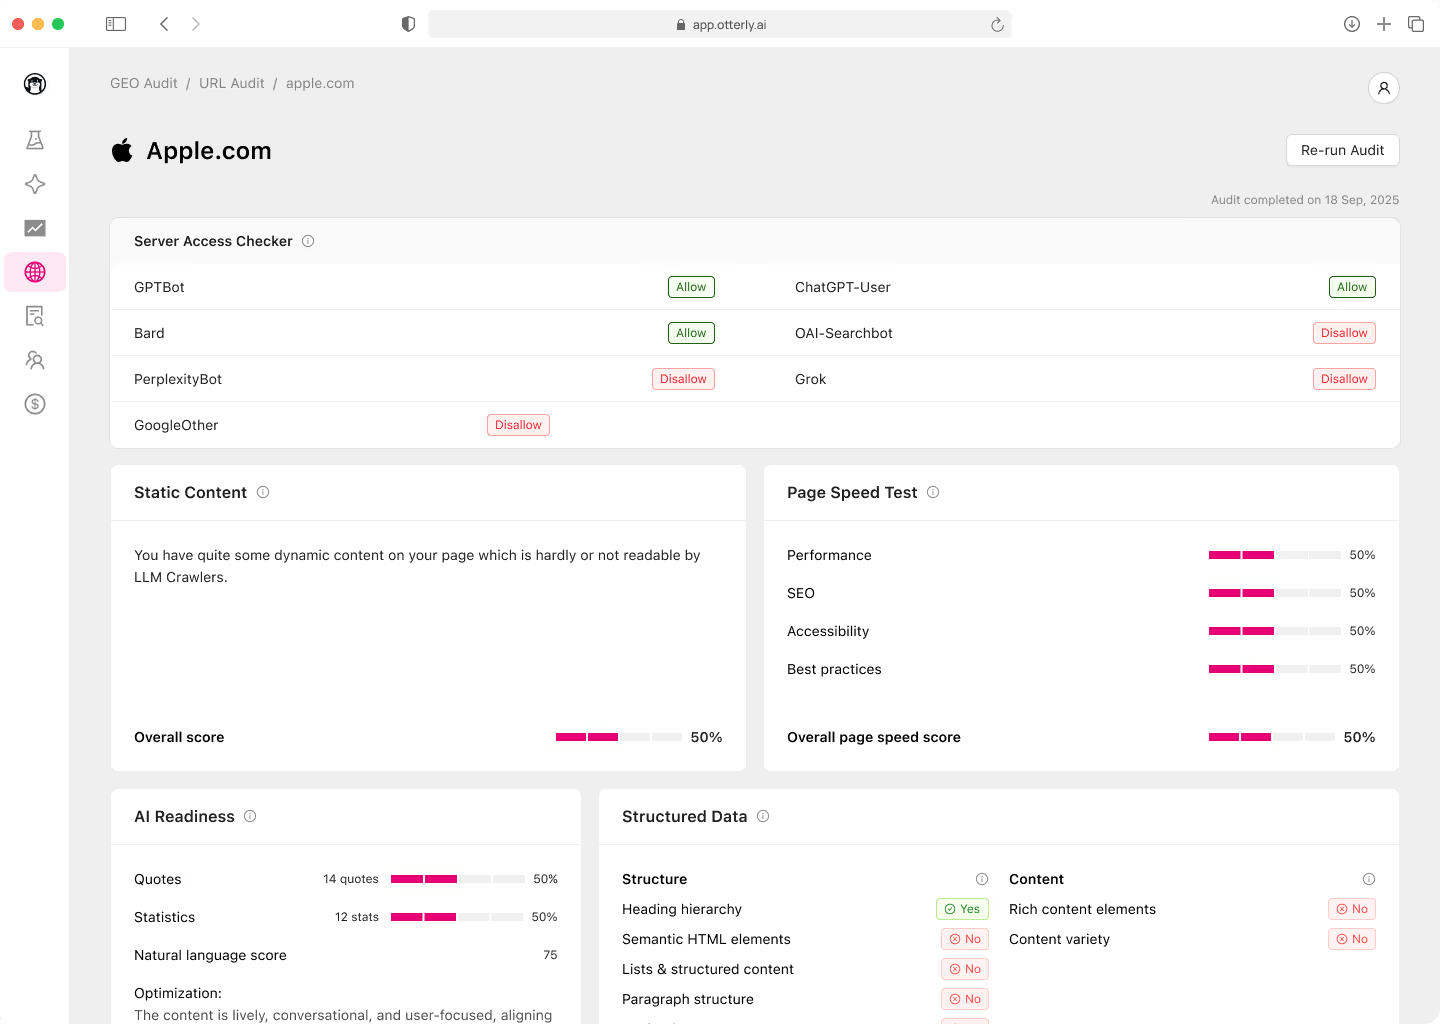
Task: Click the Performance progress bar
Action: tap(1275, 555)
